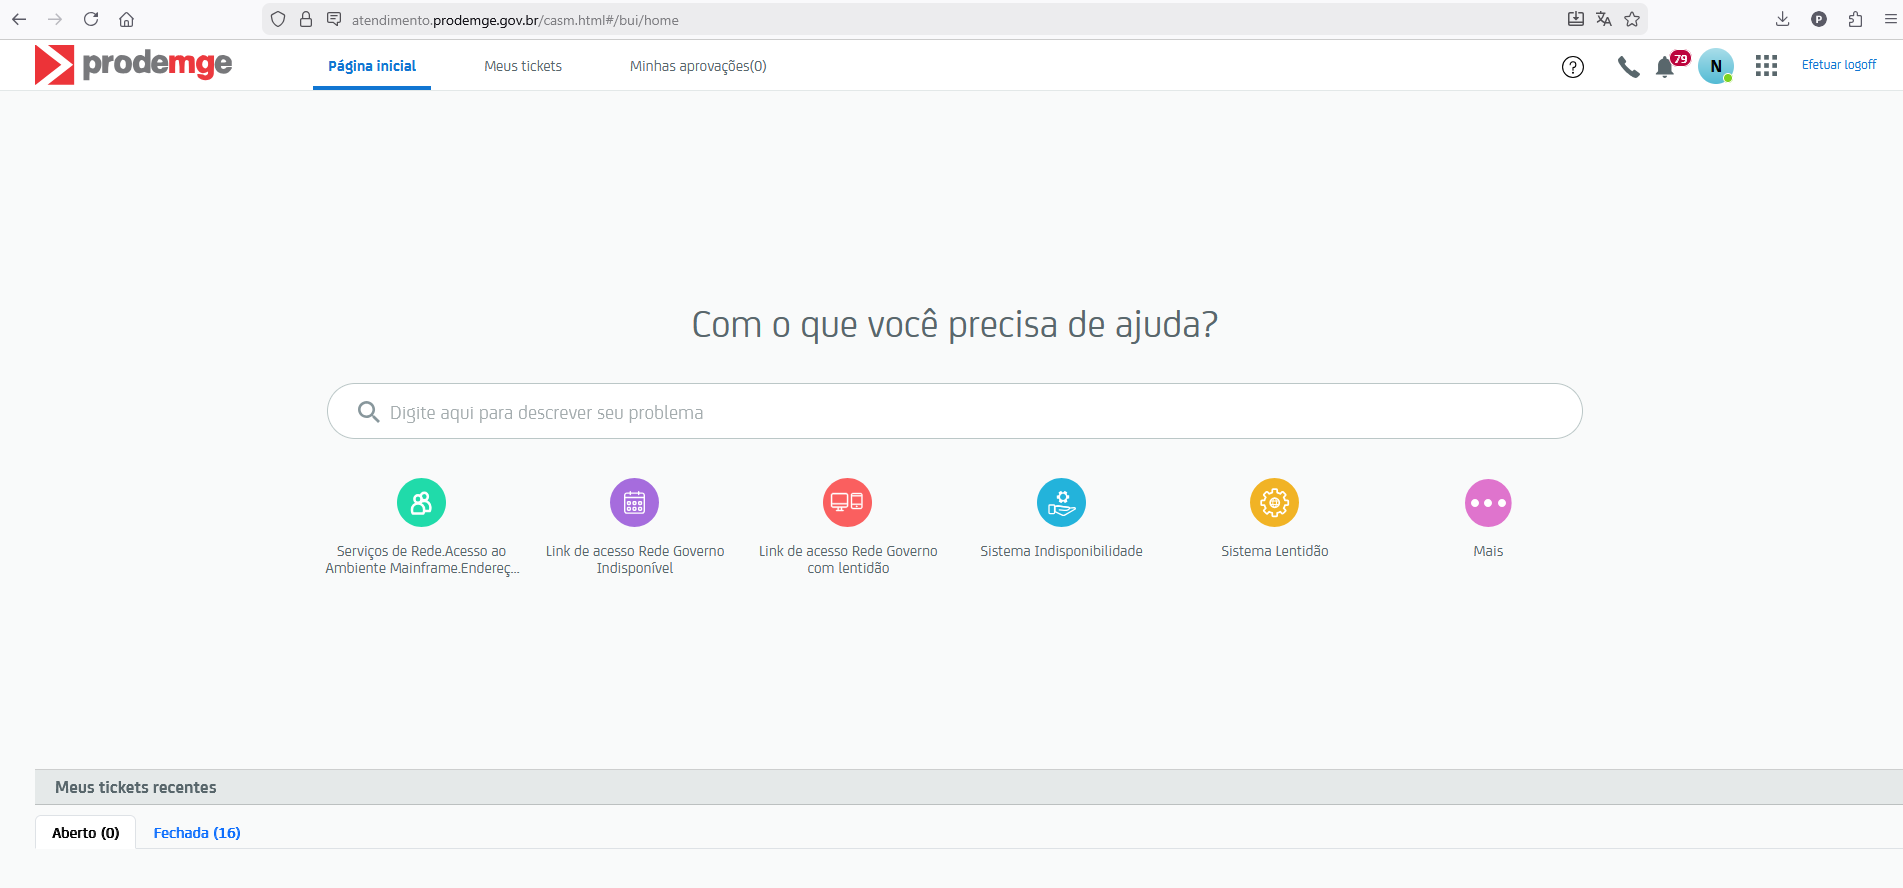Screen dimensions: 1903x888
Task: Open the browser translate icon
Action: coord(1604,19)
